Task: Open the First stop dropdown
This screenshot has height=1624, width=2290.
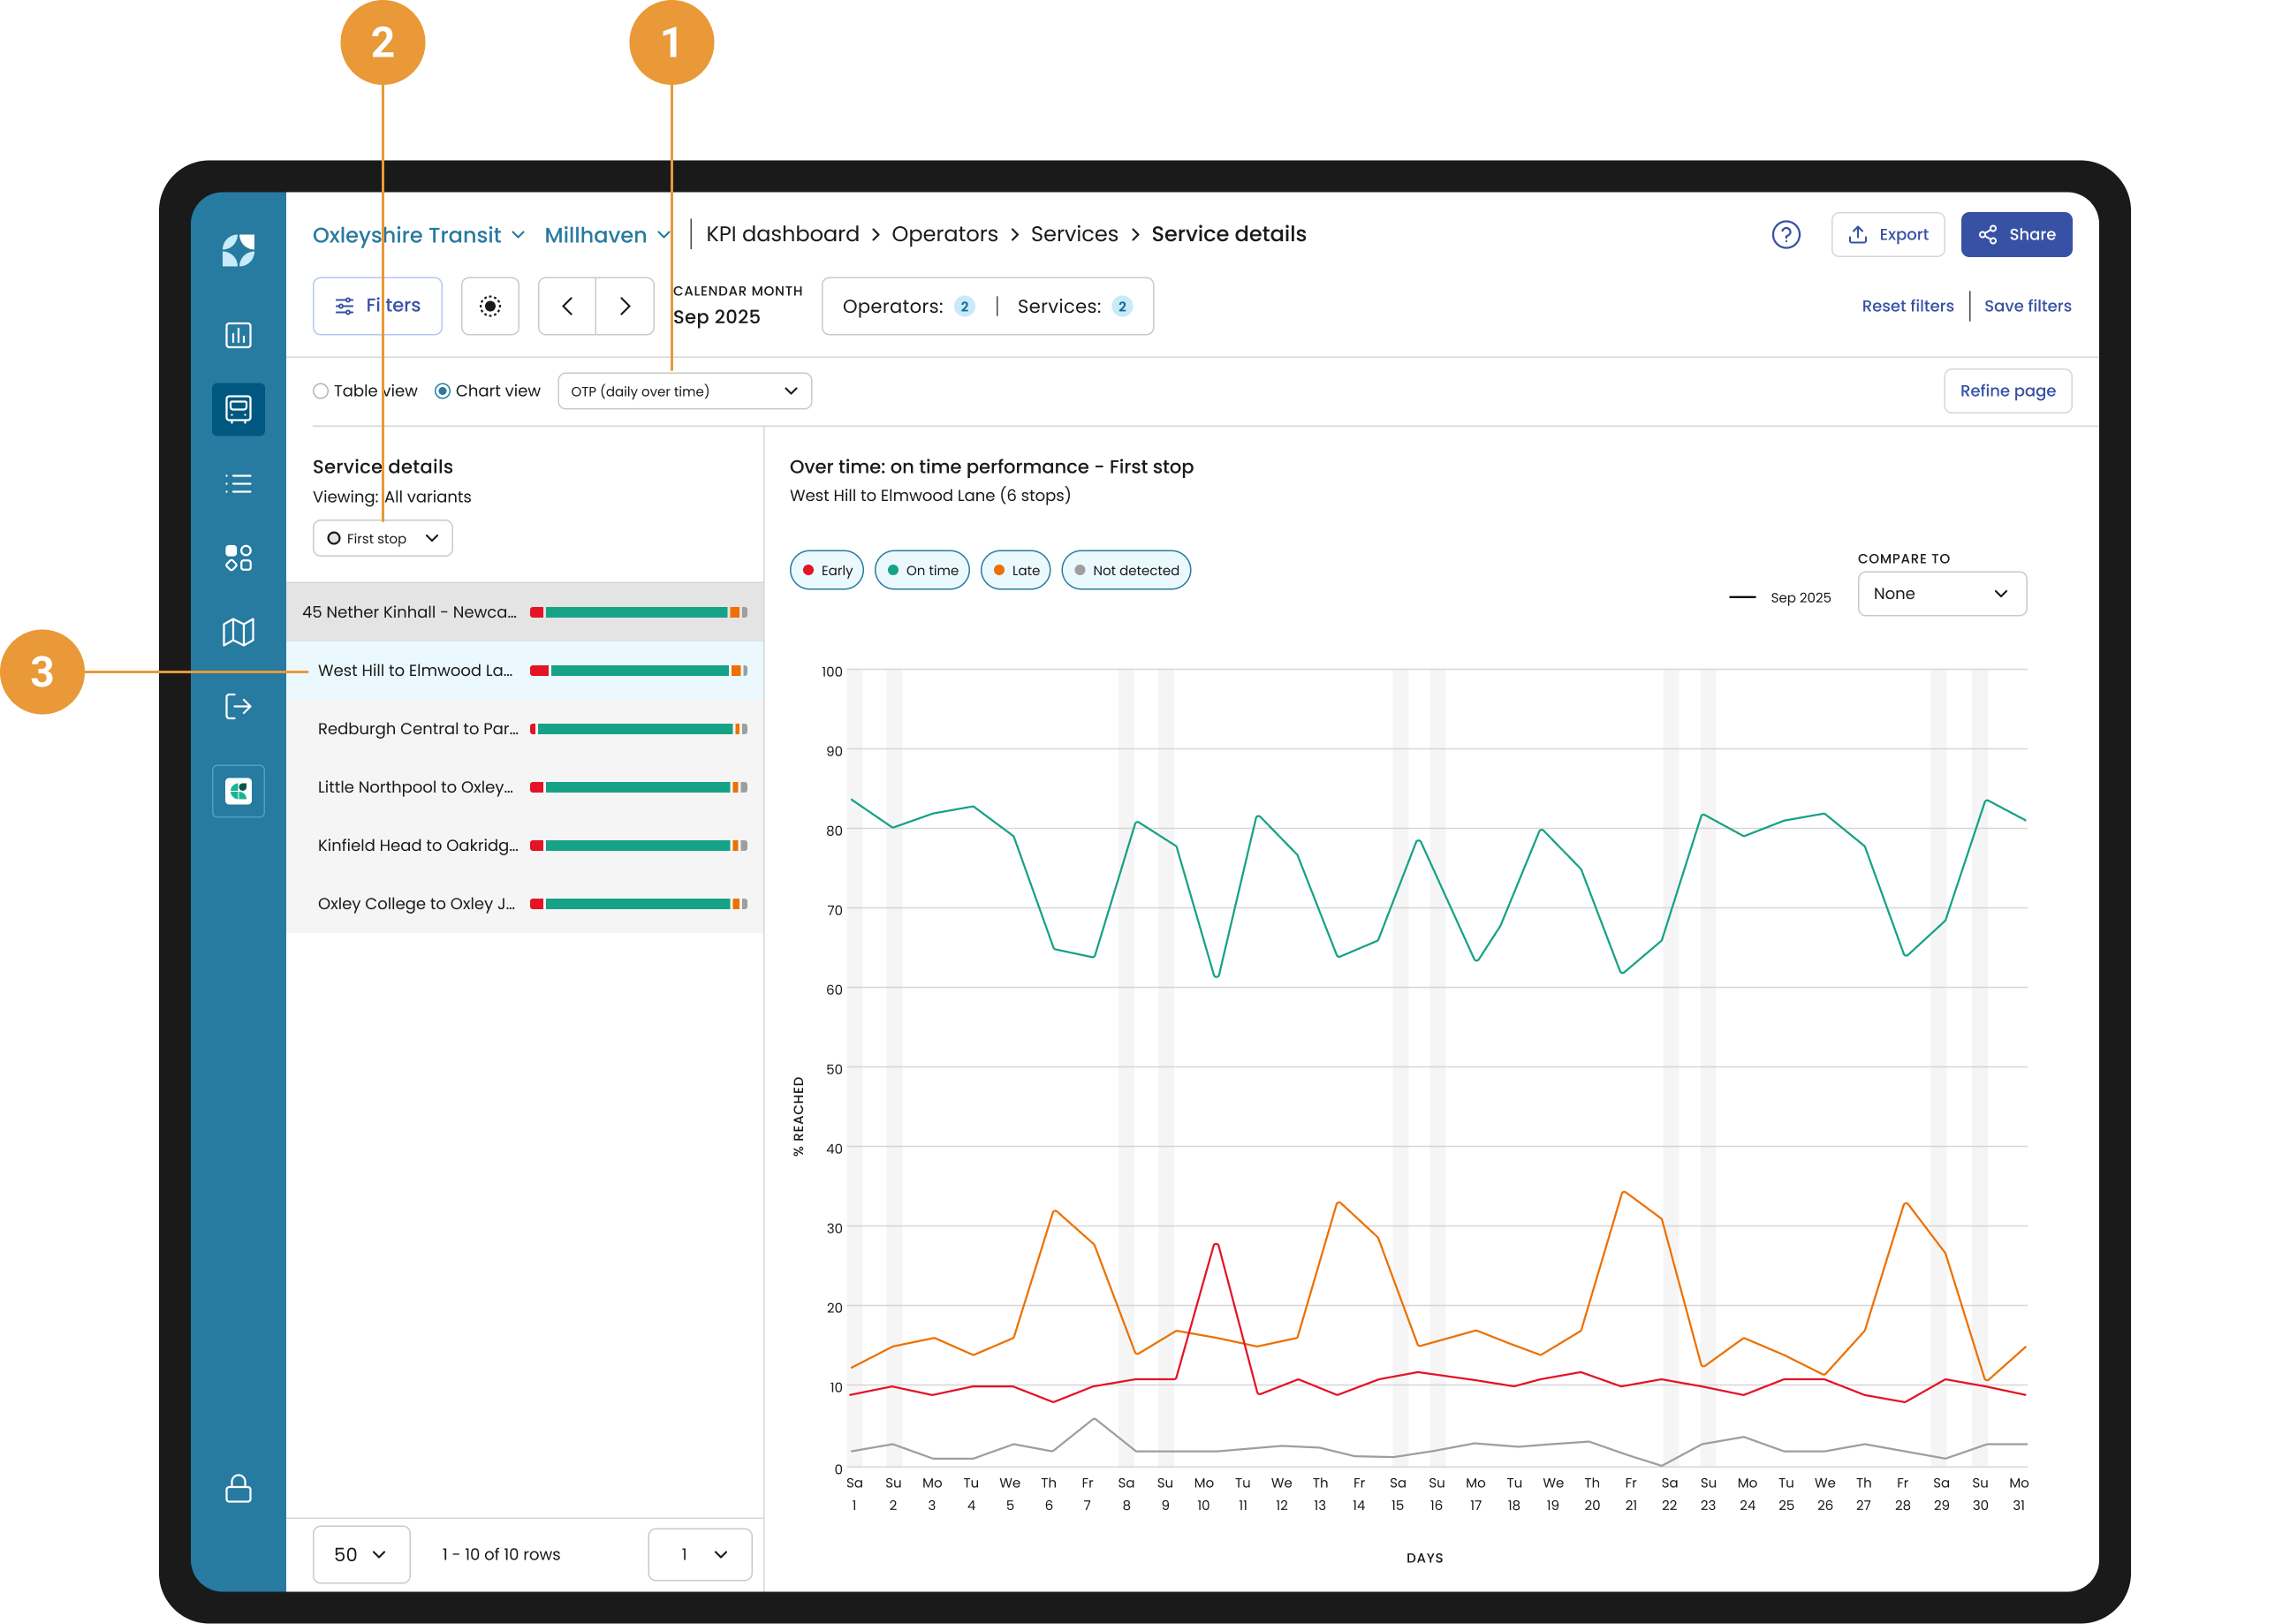Action: [x=383, y=538]
